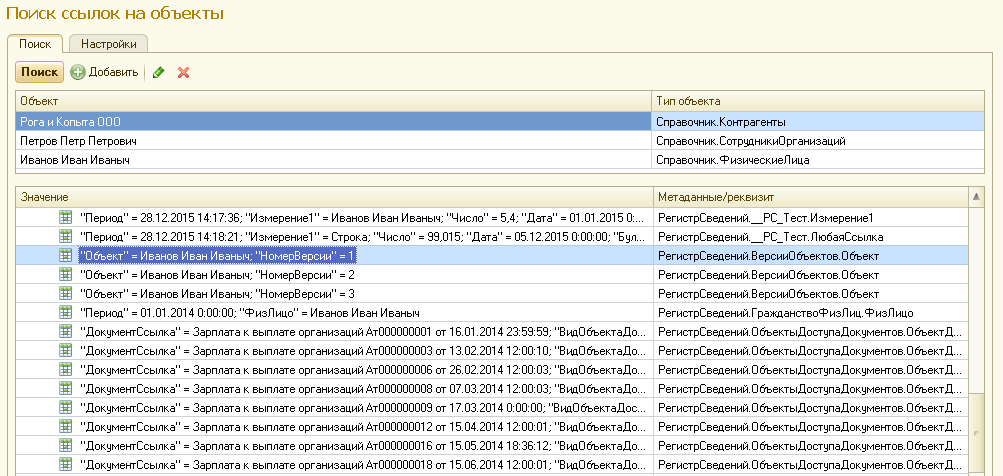Click register icon of the НомерВерсии = 2 row
Viewport: 1003px width, 476px height.
(x=66, y=275)
